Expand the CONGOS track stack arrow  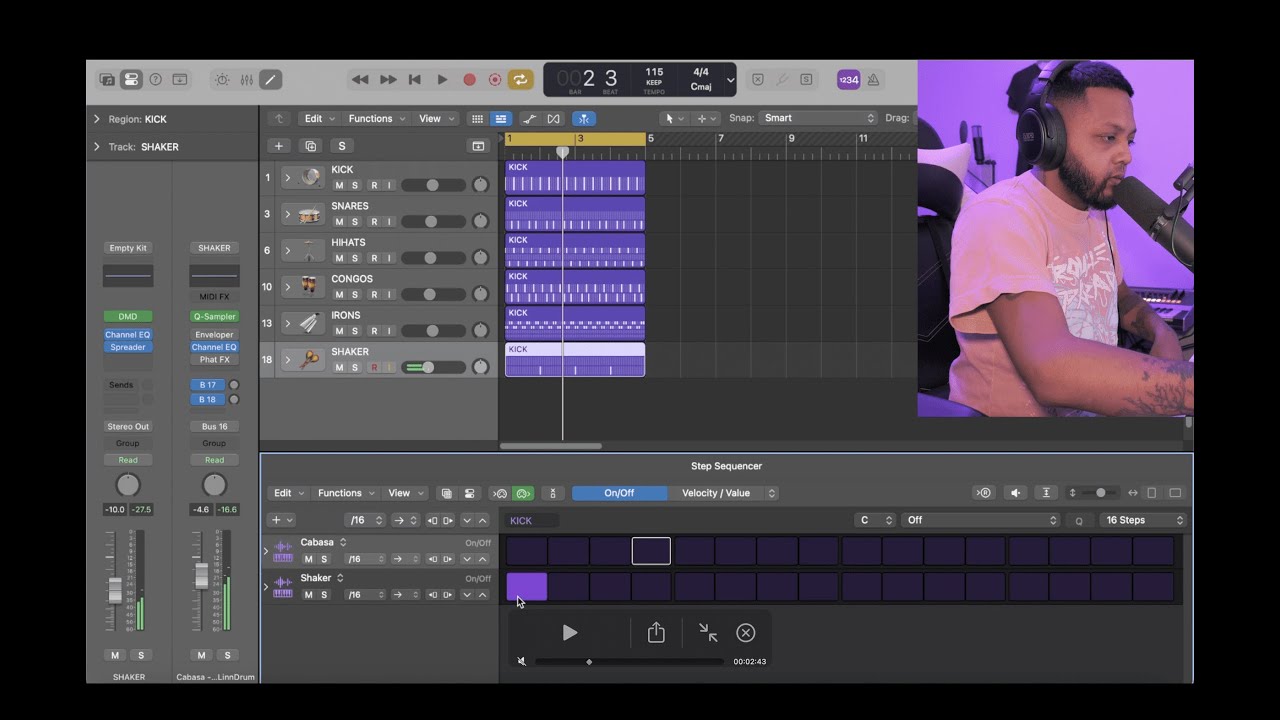288,287
